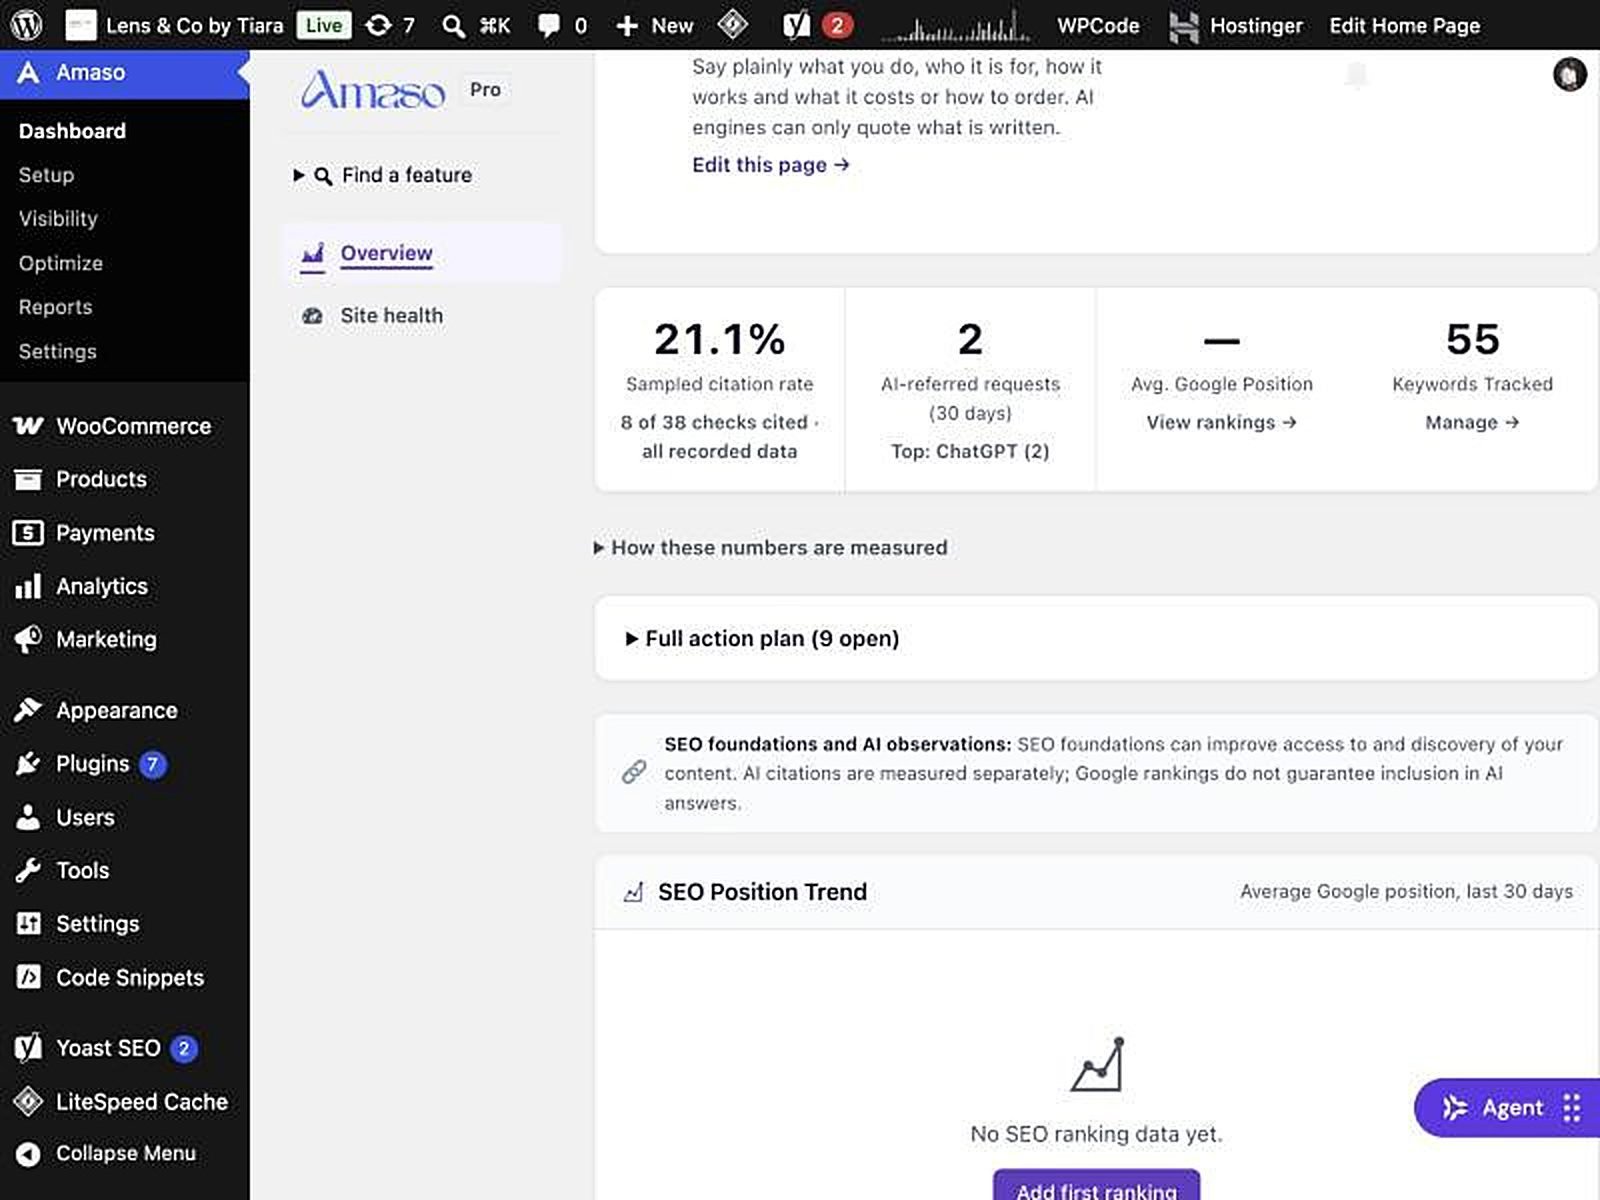Click the Amaso logo in plugin header
Viewport: 1600px width, 1200px height.
click(x=373, y=89)
